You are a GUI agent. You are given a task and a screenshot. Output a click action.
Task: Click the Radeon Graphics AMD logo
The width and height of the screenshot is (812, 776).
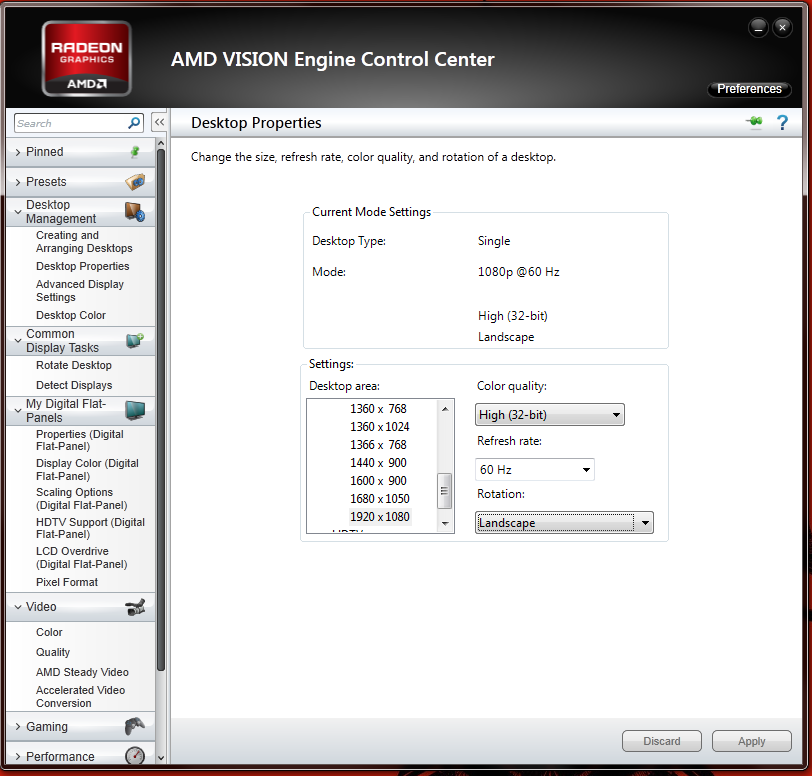click(x=86, y=59)
